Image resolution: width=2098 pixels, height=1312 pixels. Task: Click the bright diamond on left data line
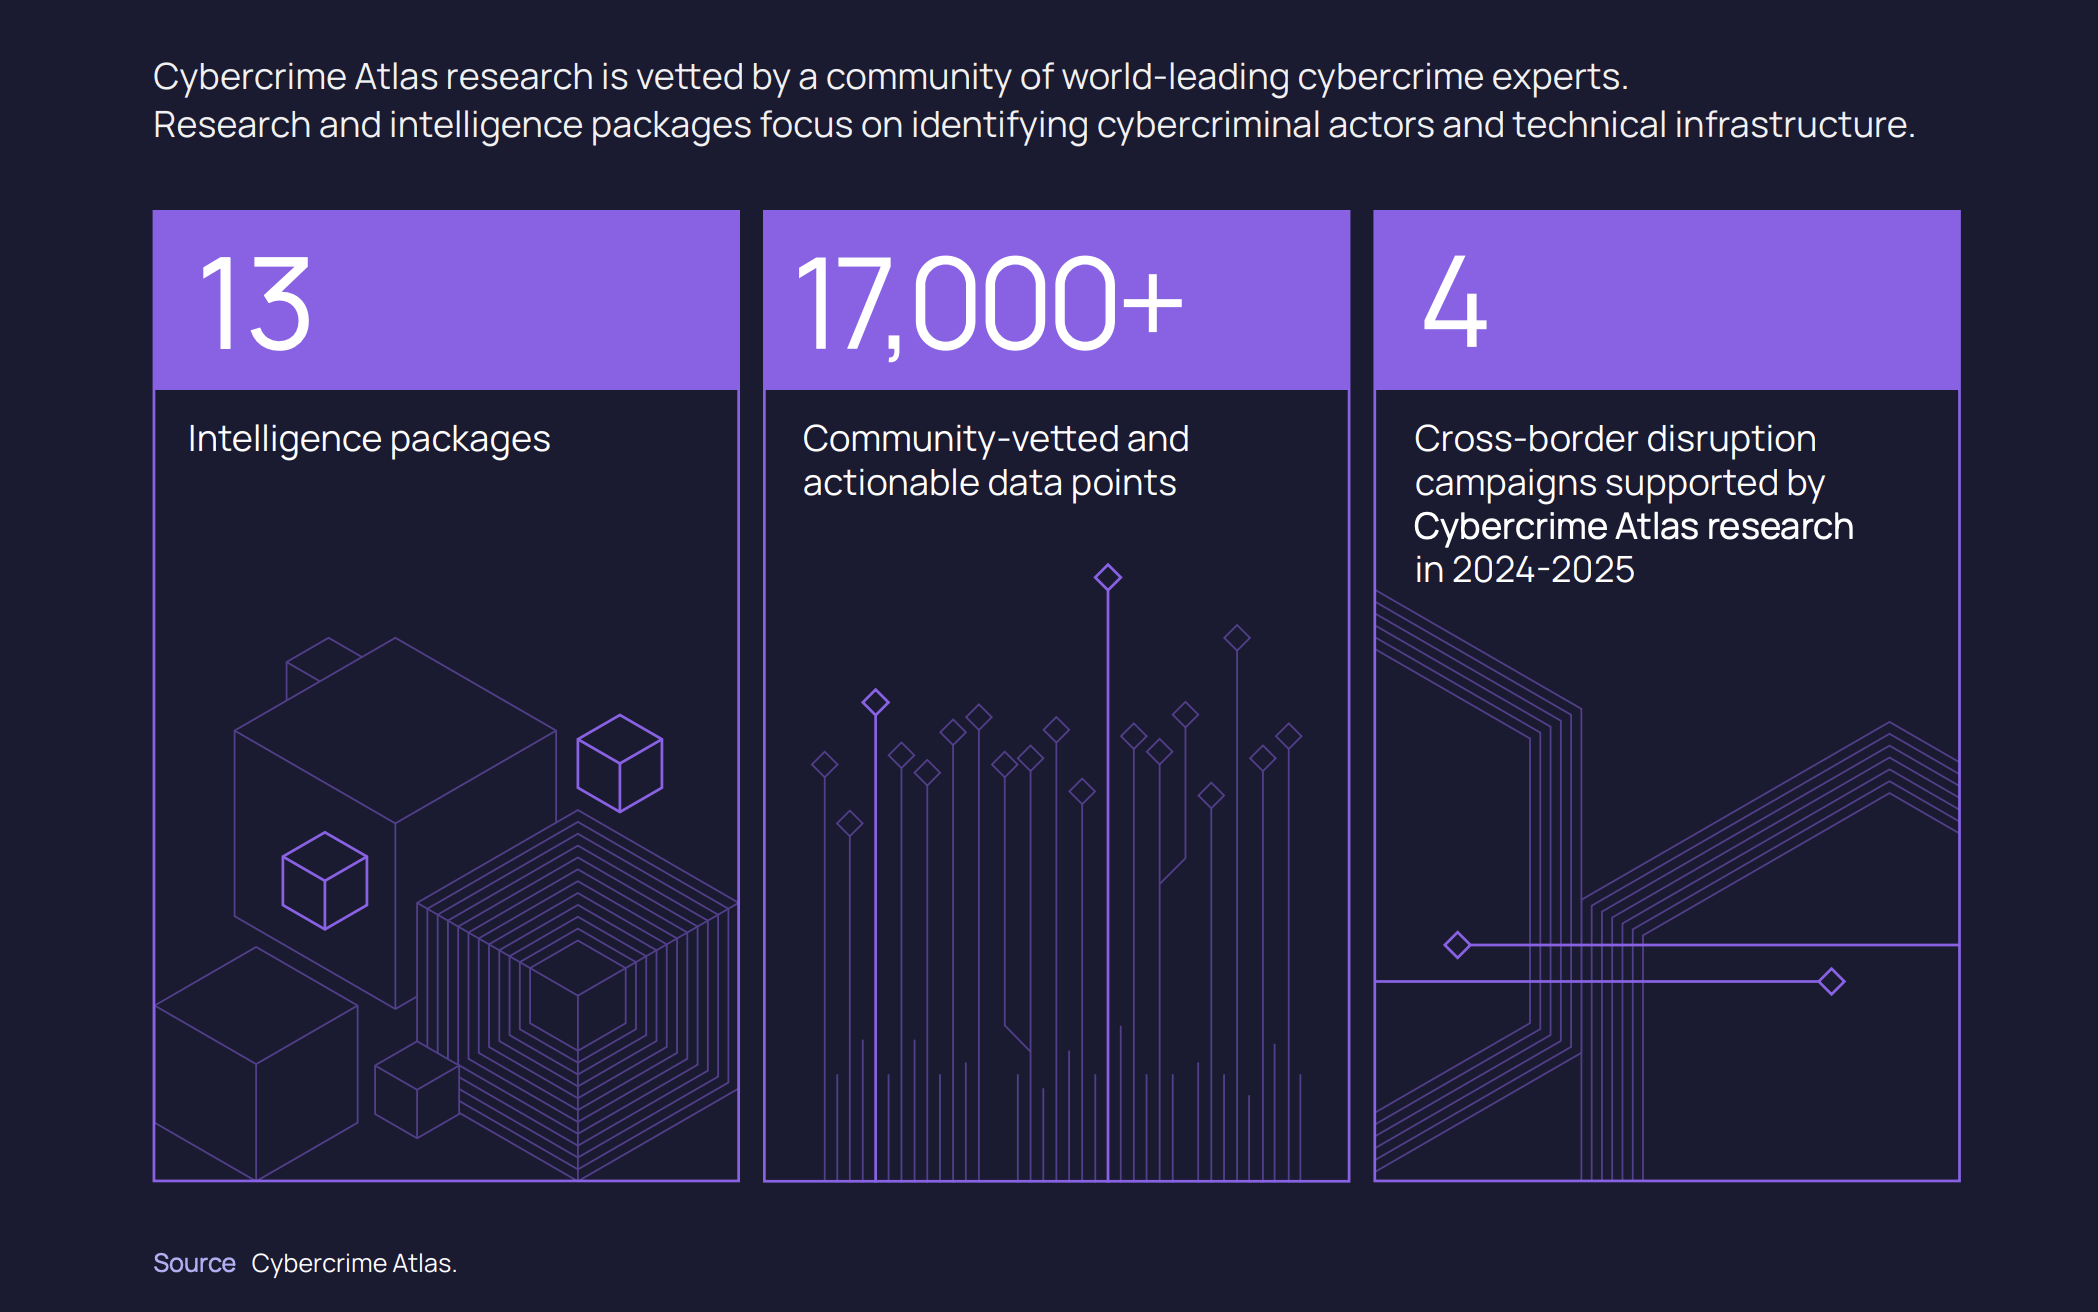coord(875,702)
